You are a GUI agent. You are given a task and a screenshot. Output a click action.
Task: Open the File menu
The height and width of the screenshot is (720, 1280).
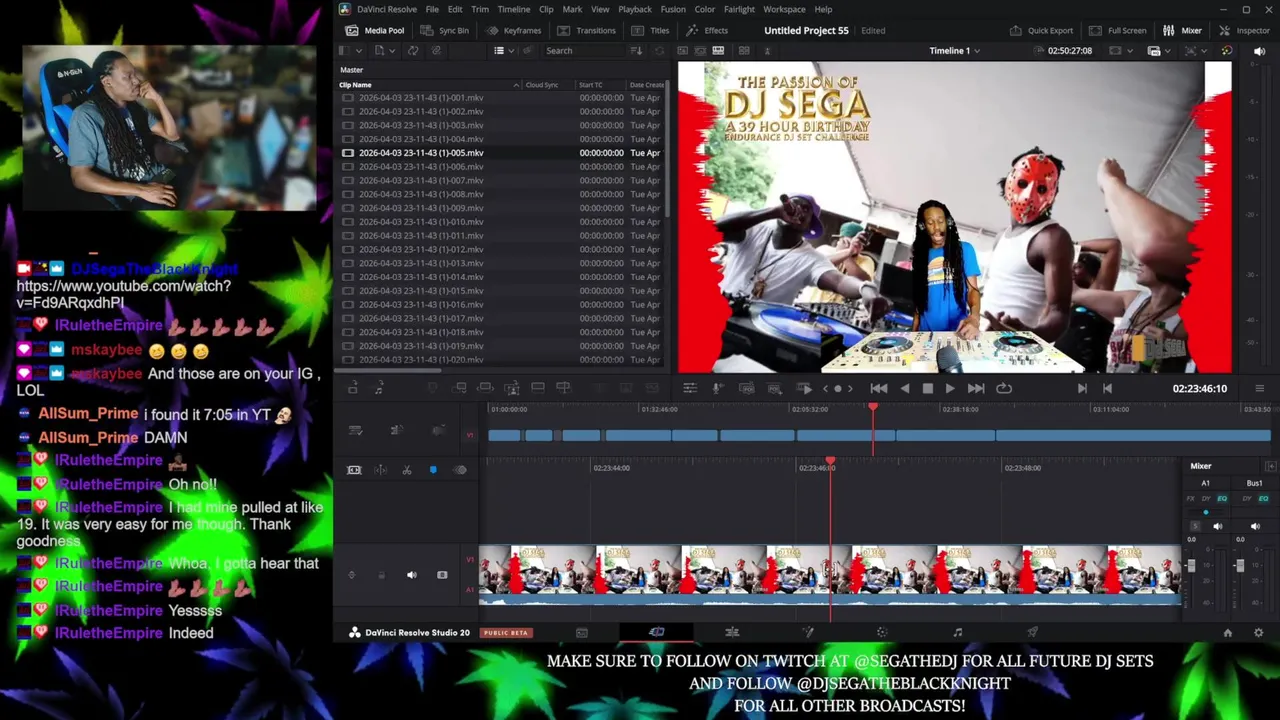[432, 9]
